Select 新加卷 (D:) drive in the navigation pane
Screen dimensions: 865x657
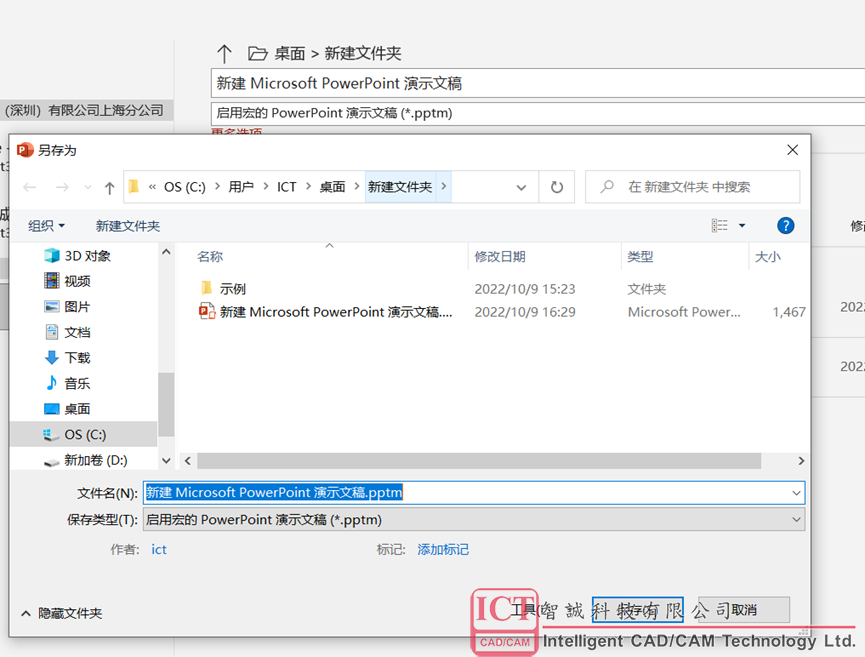[x=95, y=460]
